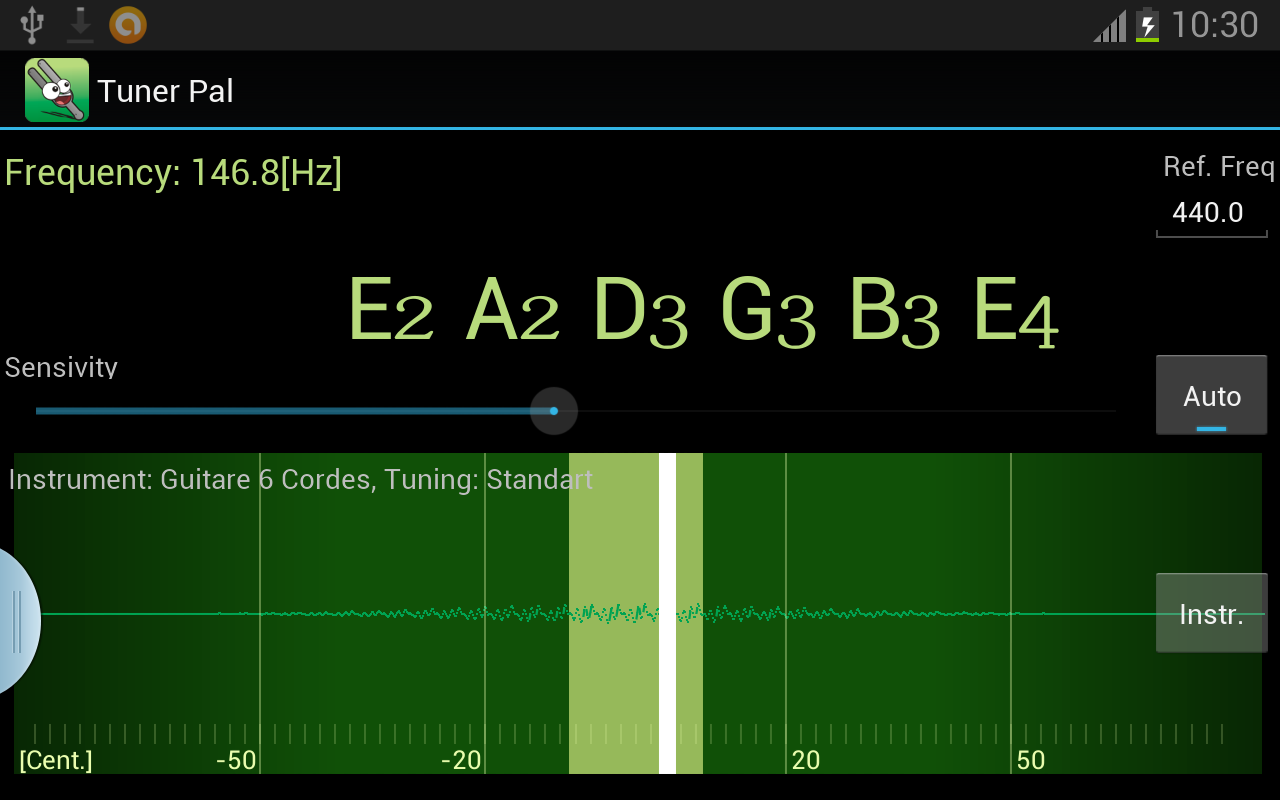Select the D3 string note
Viewport: 1280px width, 800px height.
click(640, 311)
